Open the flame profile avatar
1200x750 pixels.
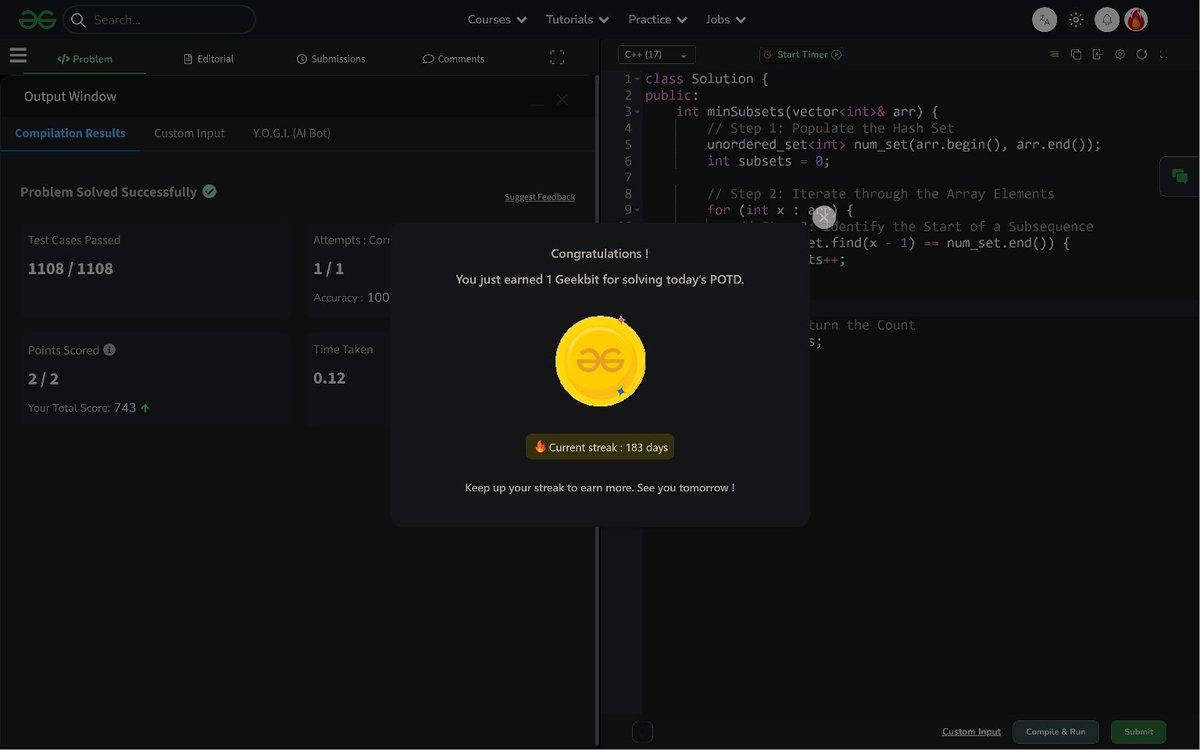pos(1136,19)
